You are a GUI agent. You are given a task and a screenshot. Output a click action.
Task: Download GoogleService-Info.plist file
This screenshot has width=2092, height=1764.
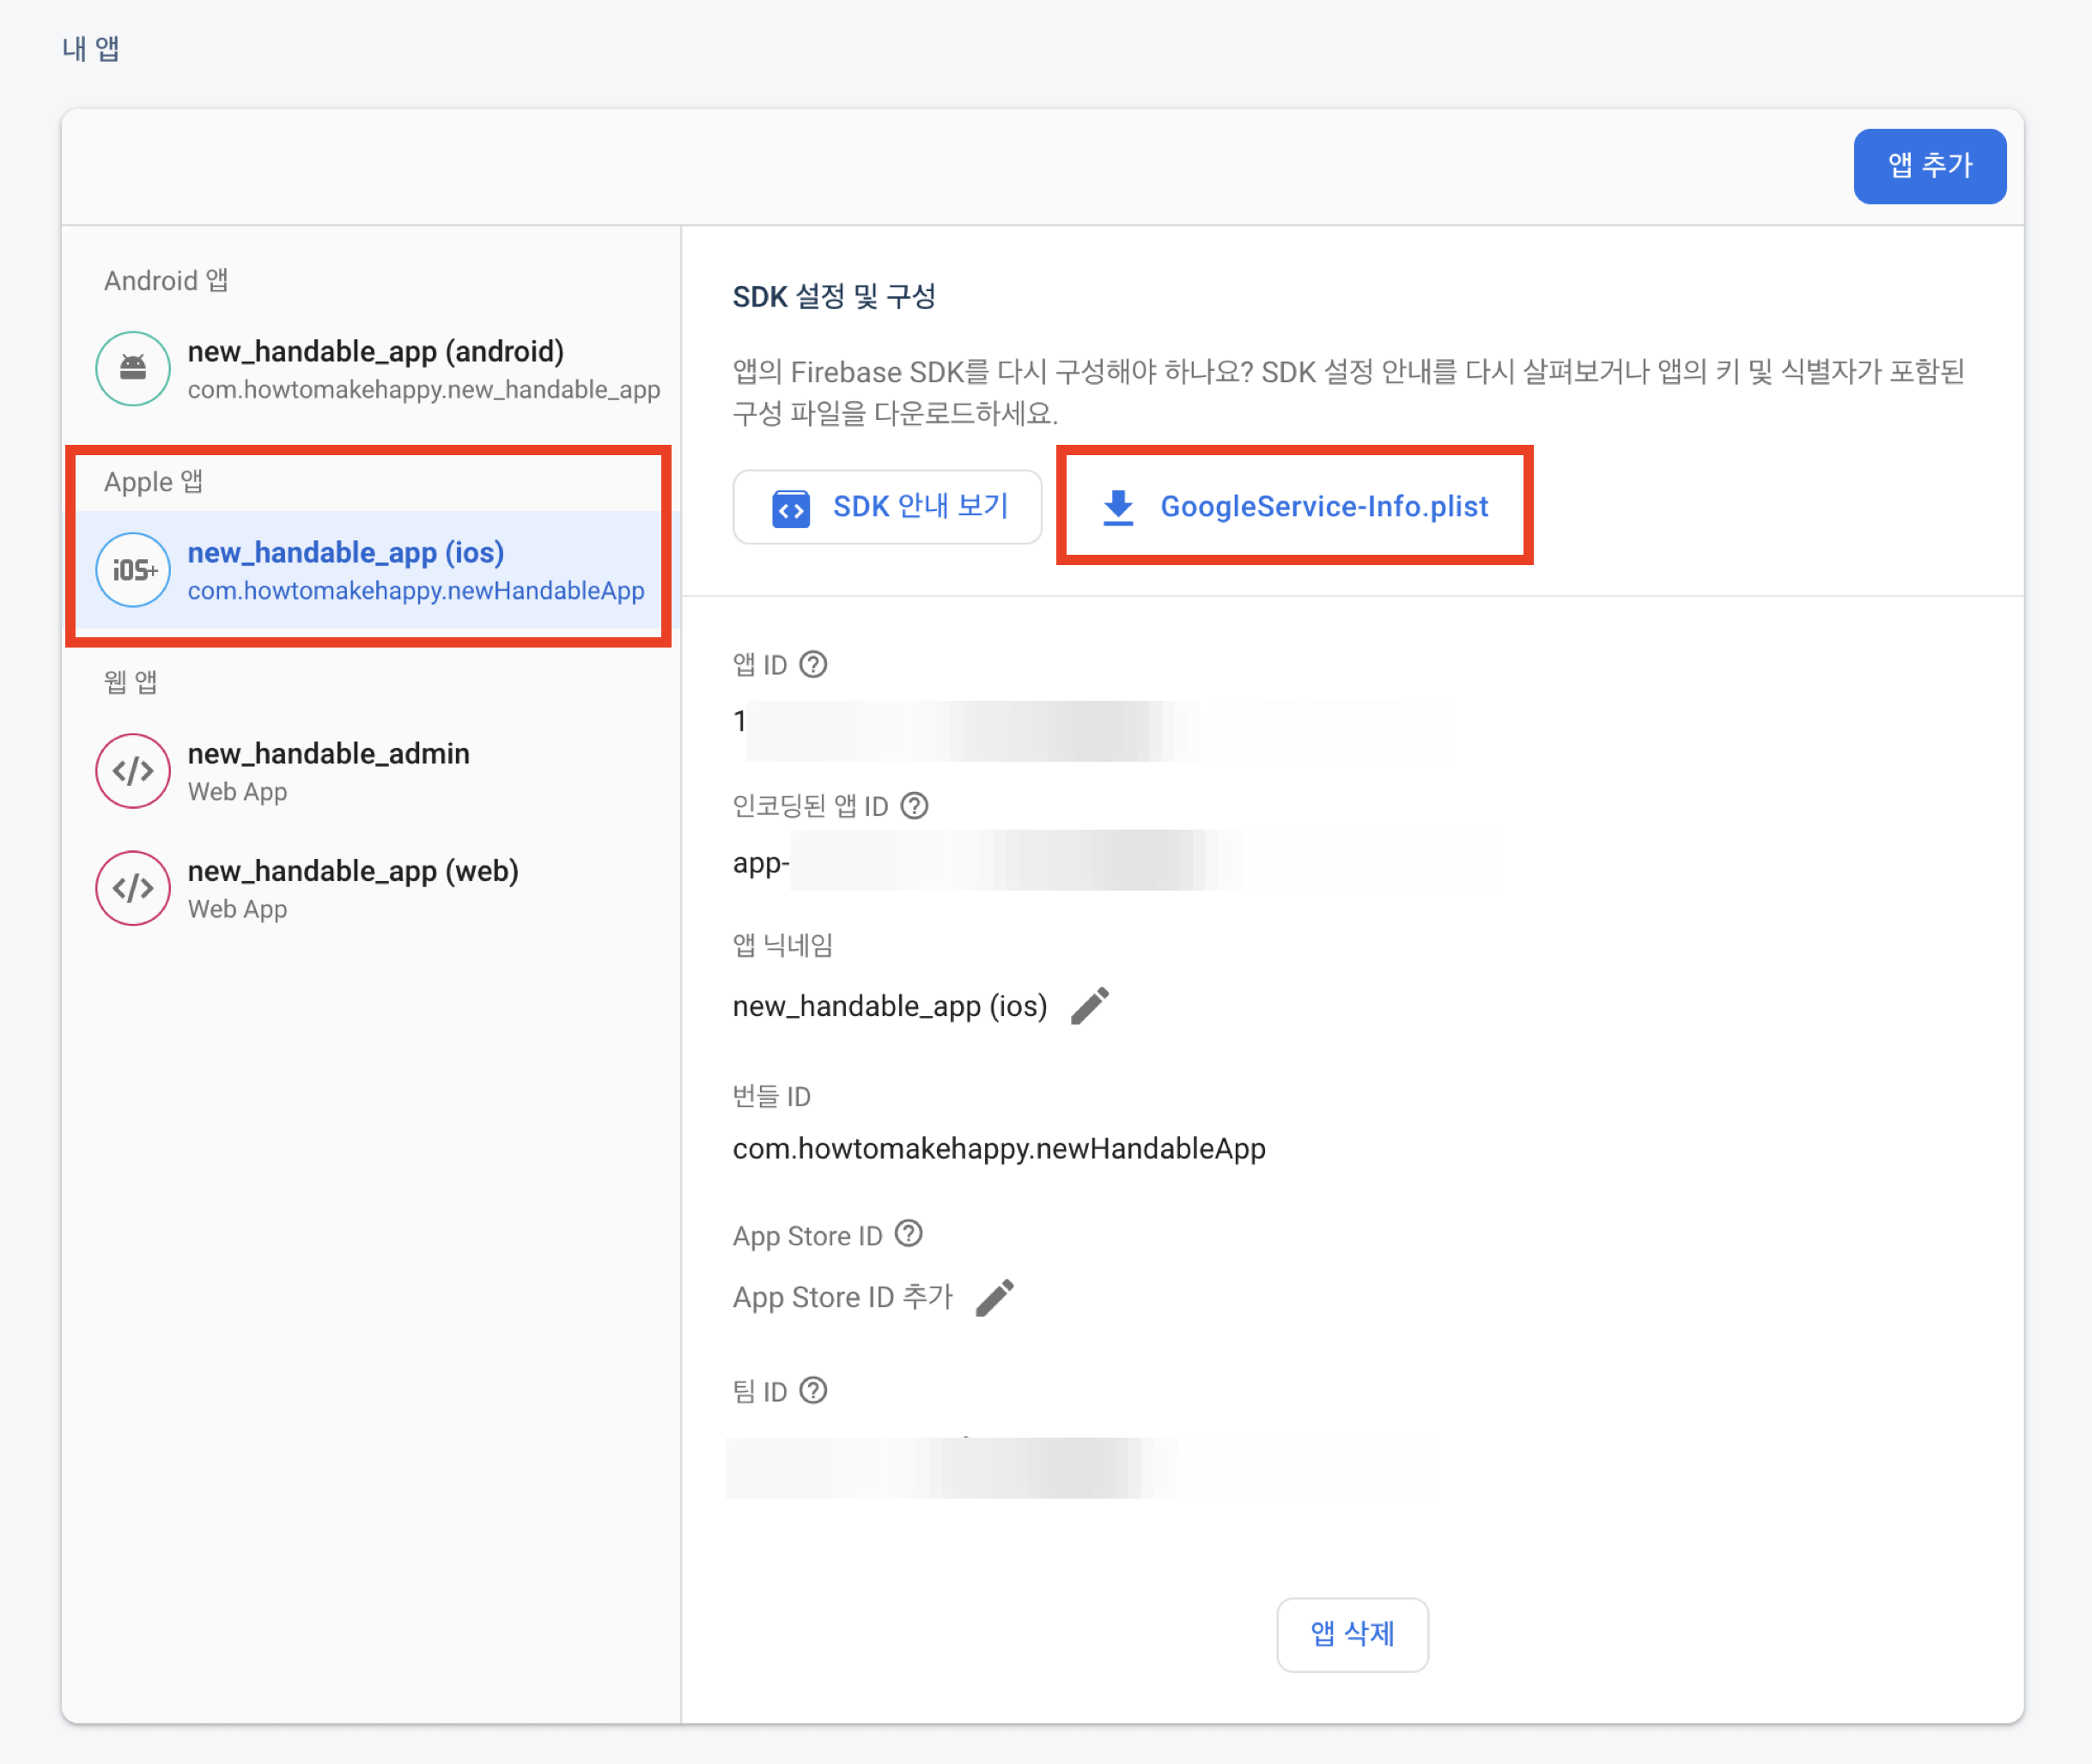pos(1323,507)
